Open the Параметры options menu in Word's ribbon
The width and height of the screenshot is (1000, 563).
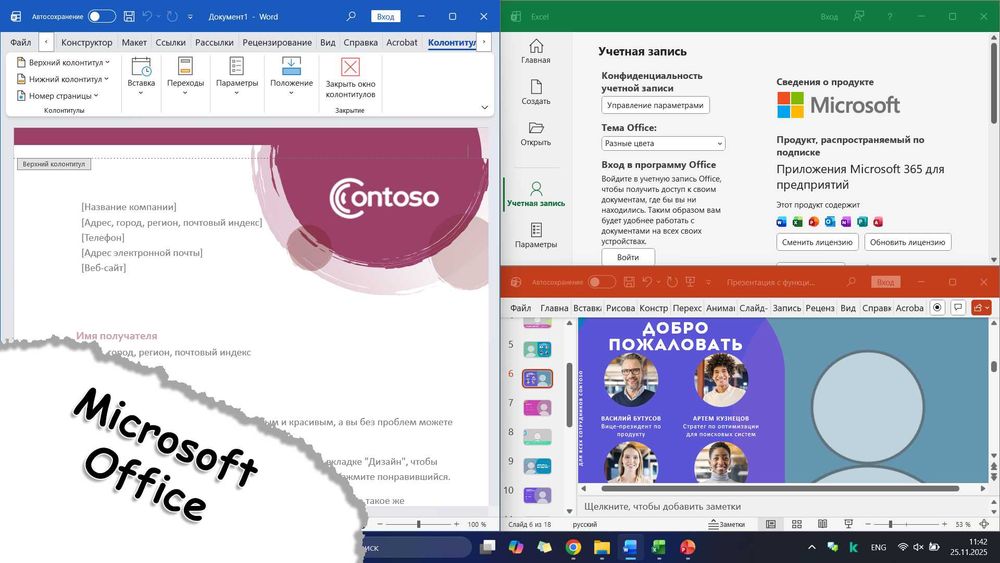click(237, 77)
